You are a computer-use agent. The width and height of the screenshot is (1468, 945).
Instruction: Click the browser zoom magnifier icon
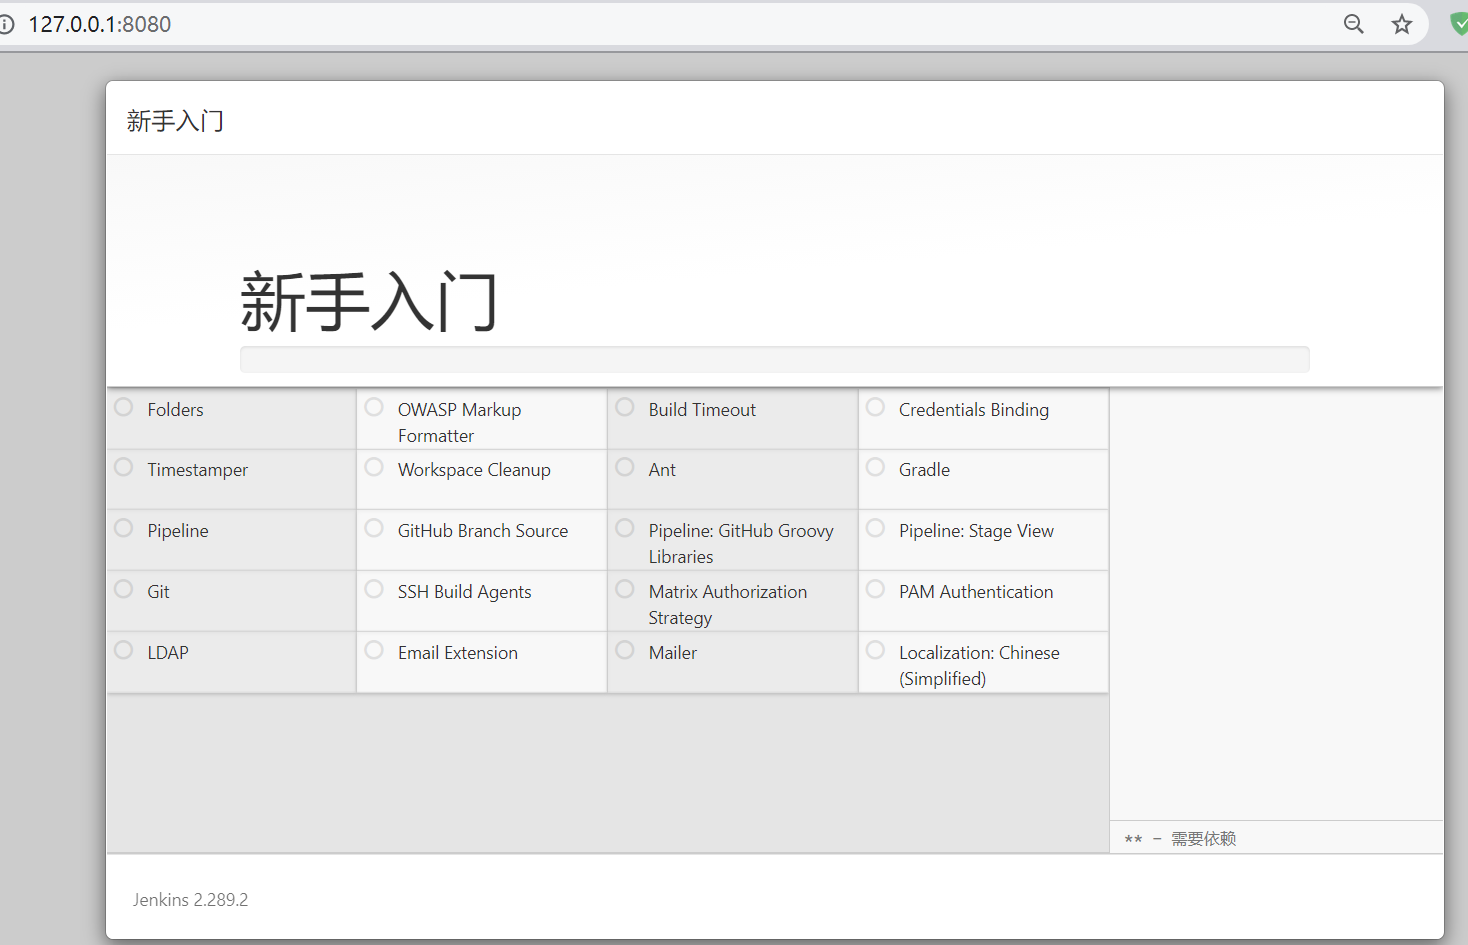click(x=1353, y=24)
